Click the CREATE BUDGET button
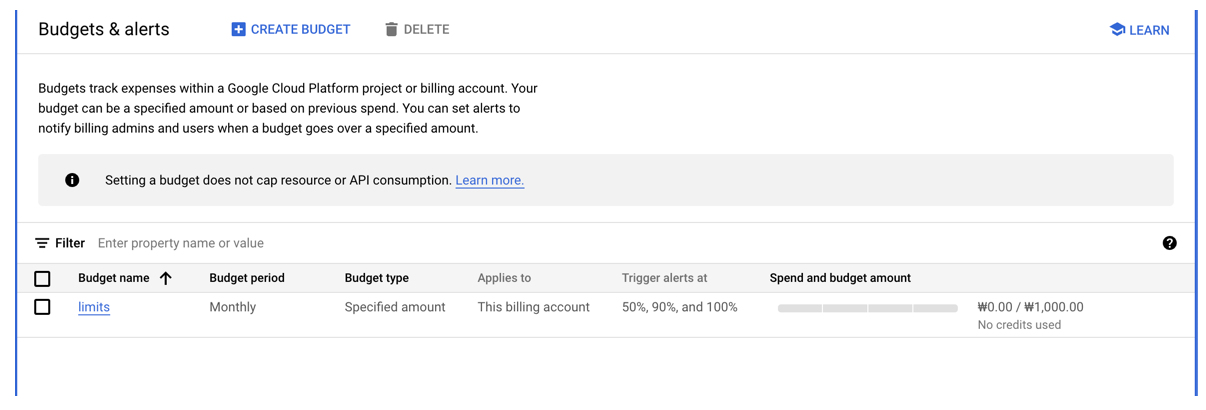The image size is (1206, 410). coord(291,30)
